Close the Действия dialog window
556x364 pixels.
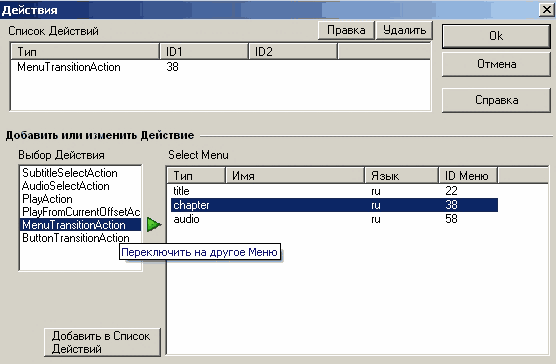click(x=547, y=10)
